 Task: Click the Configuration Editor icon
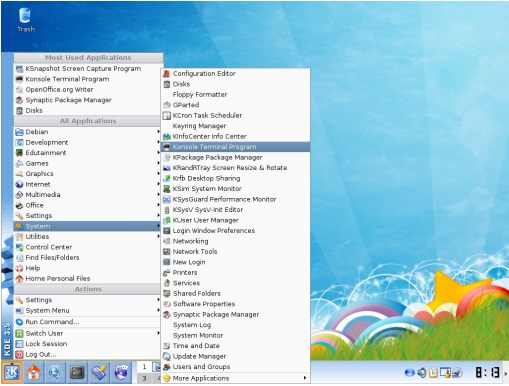click(x=167, y=74)
